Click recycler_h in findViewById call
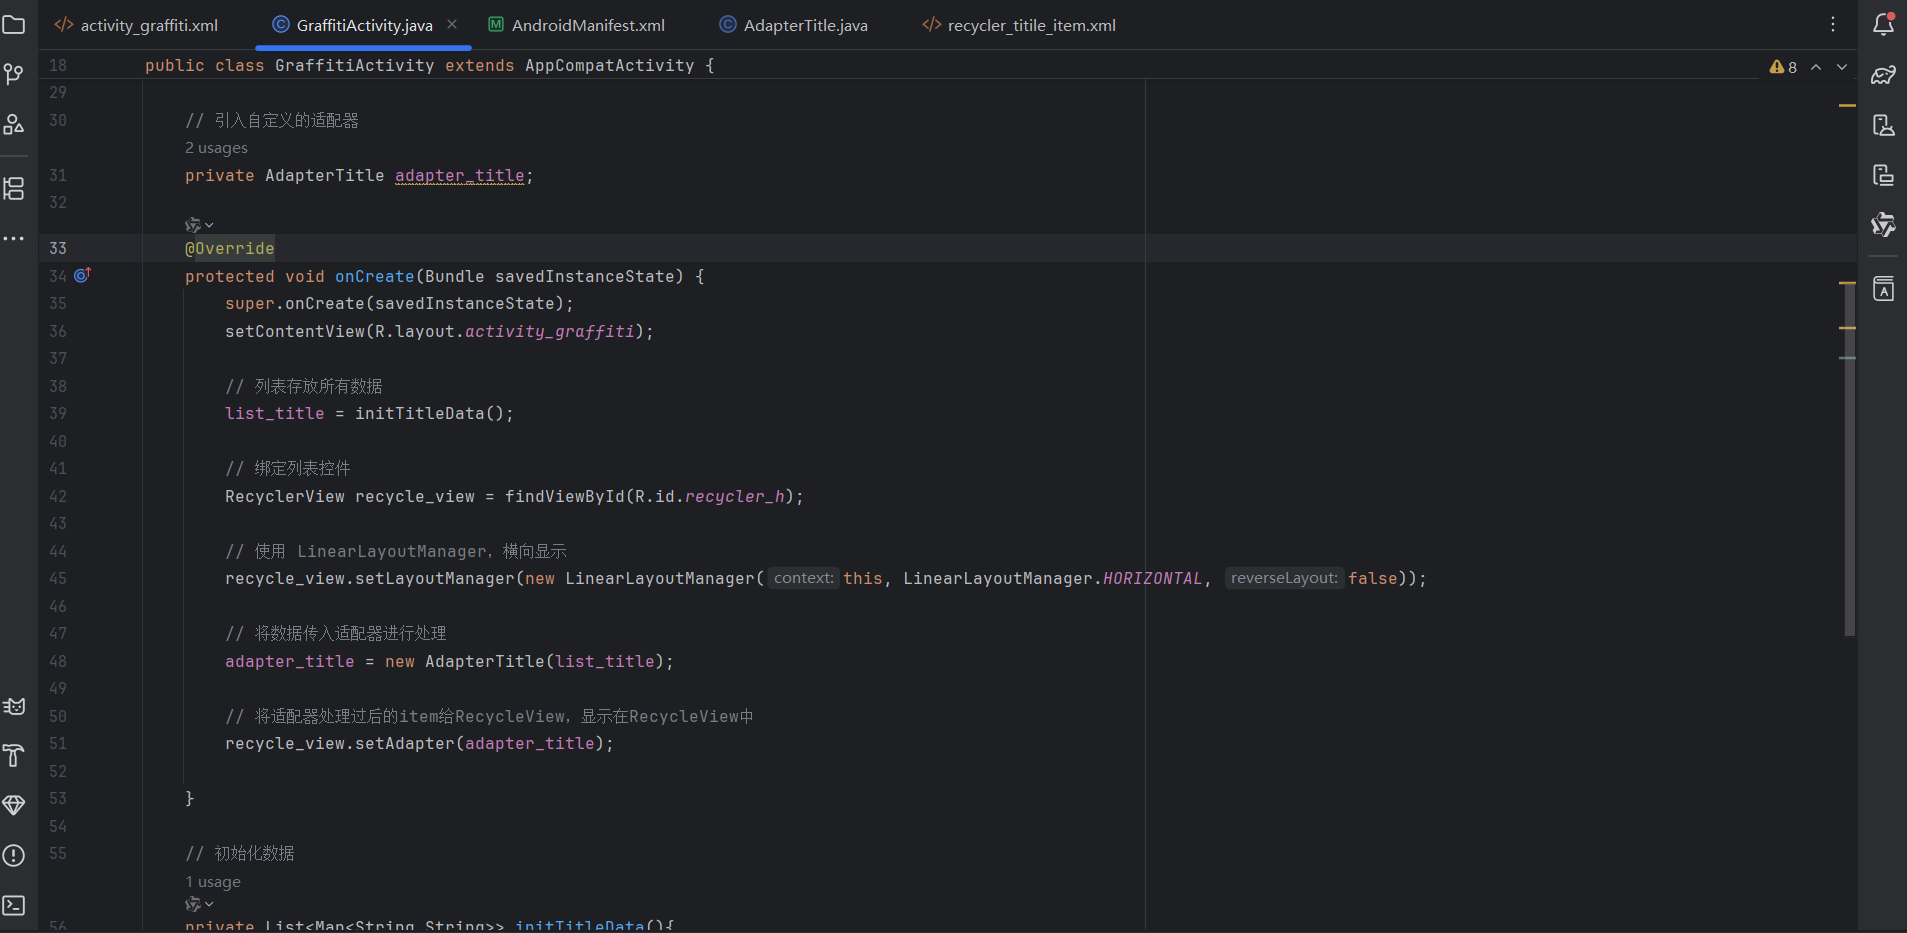The image size is (1907, 933). coord(735,496)
